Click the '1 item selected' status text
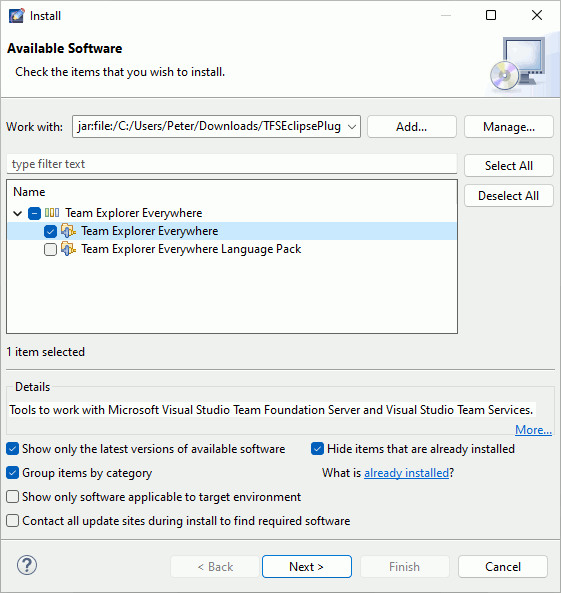561x593 pixels. (46, 352)
